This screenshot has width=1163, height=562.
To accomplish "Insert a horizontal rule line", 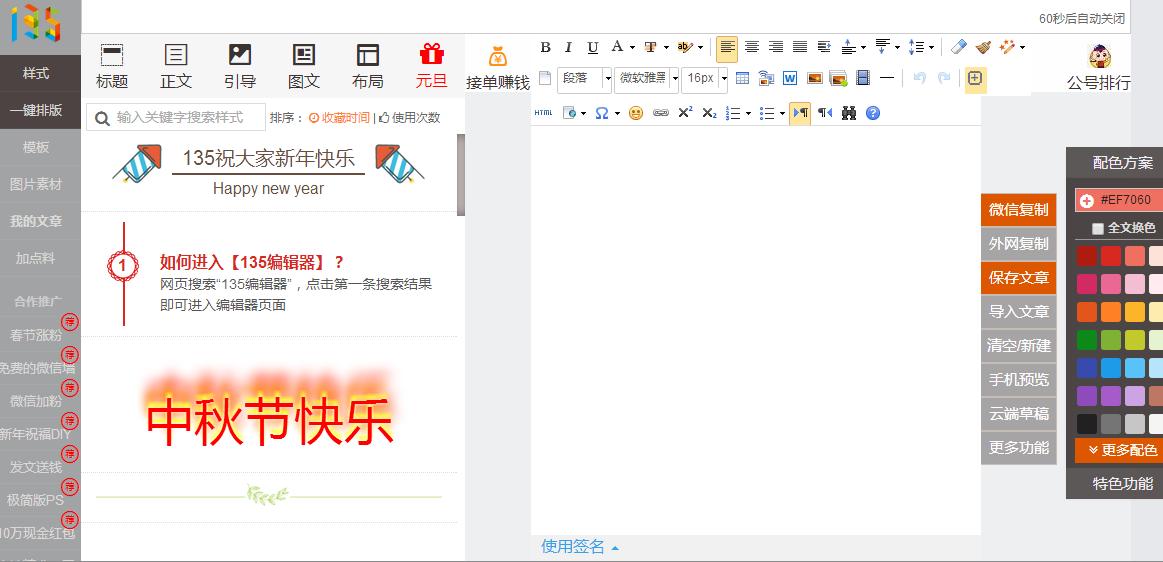I will (886, 78).
